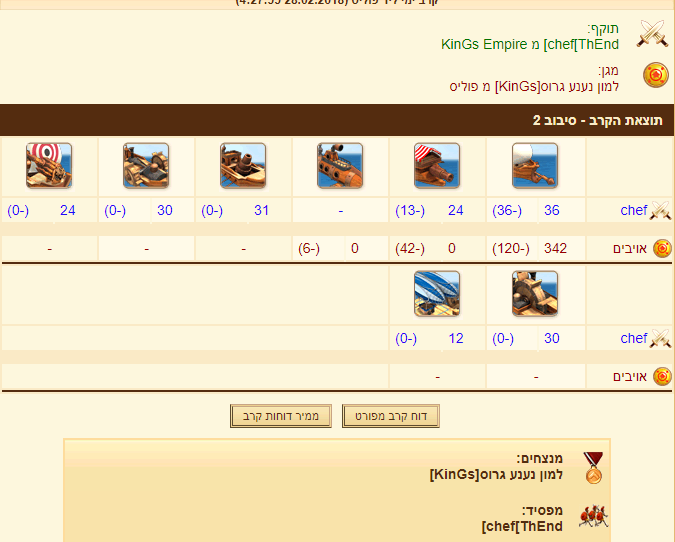
Task: Click the balloon carrier ship icon
Action: pos(437,294)
